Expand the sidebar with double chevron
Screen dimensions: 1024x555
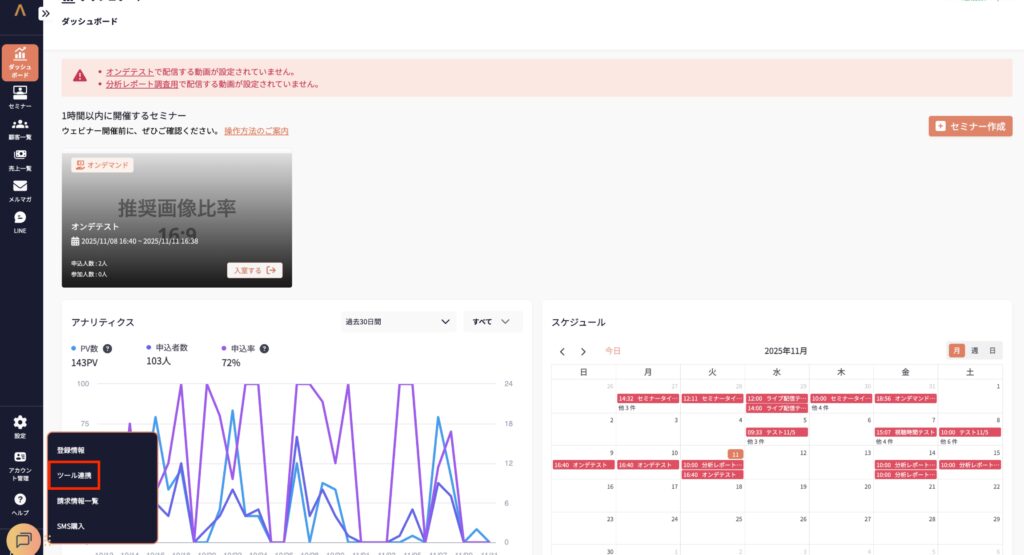pyautogui.click(x=45, y=14)
